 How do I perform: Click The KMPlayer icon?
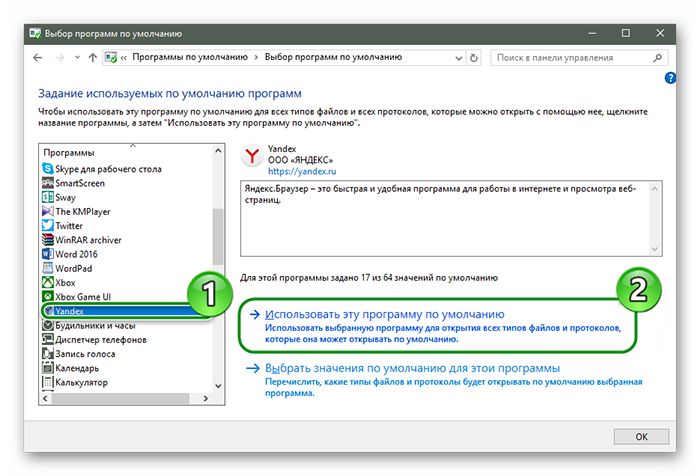click(47, 211)
